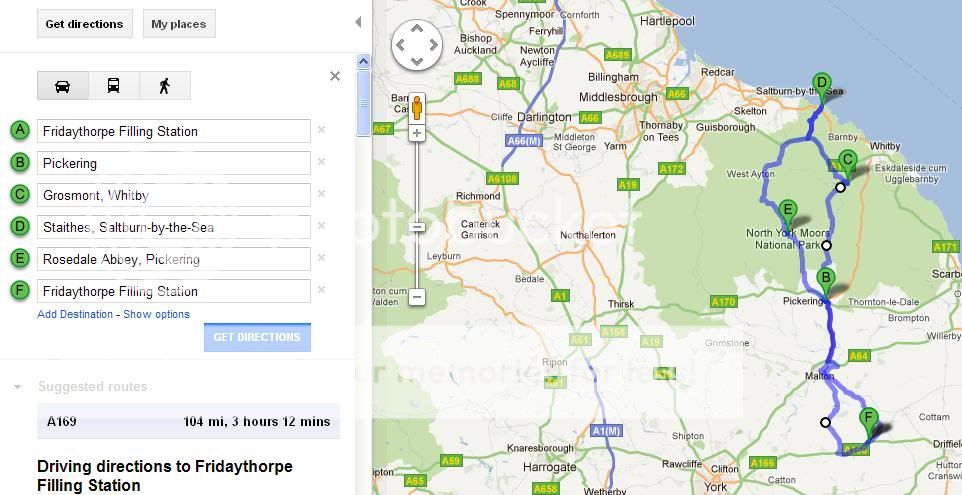Viewport: 962px width, 495px height.
Task: Click the Grosmont, Whitby destination field
Action: pyautogui.click(x=174, y=195)
